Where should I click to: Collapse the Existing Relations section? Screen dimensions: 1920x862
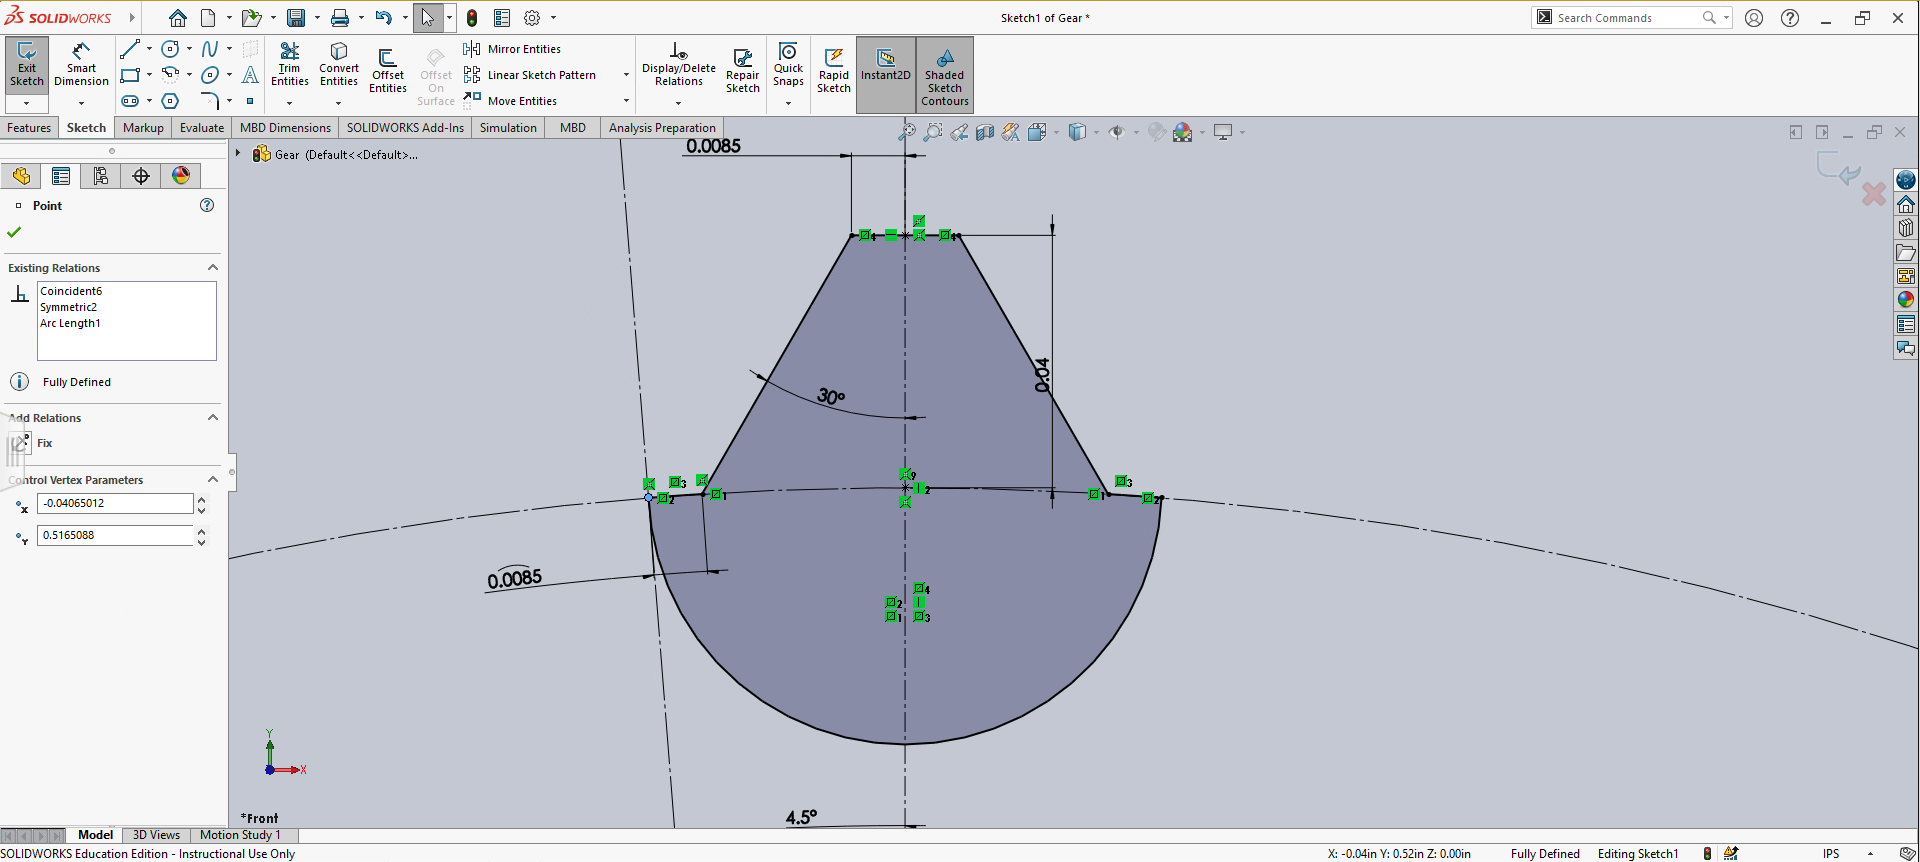[x=212, y=268]
